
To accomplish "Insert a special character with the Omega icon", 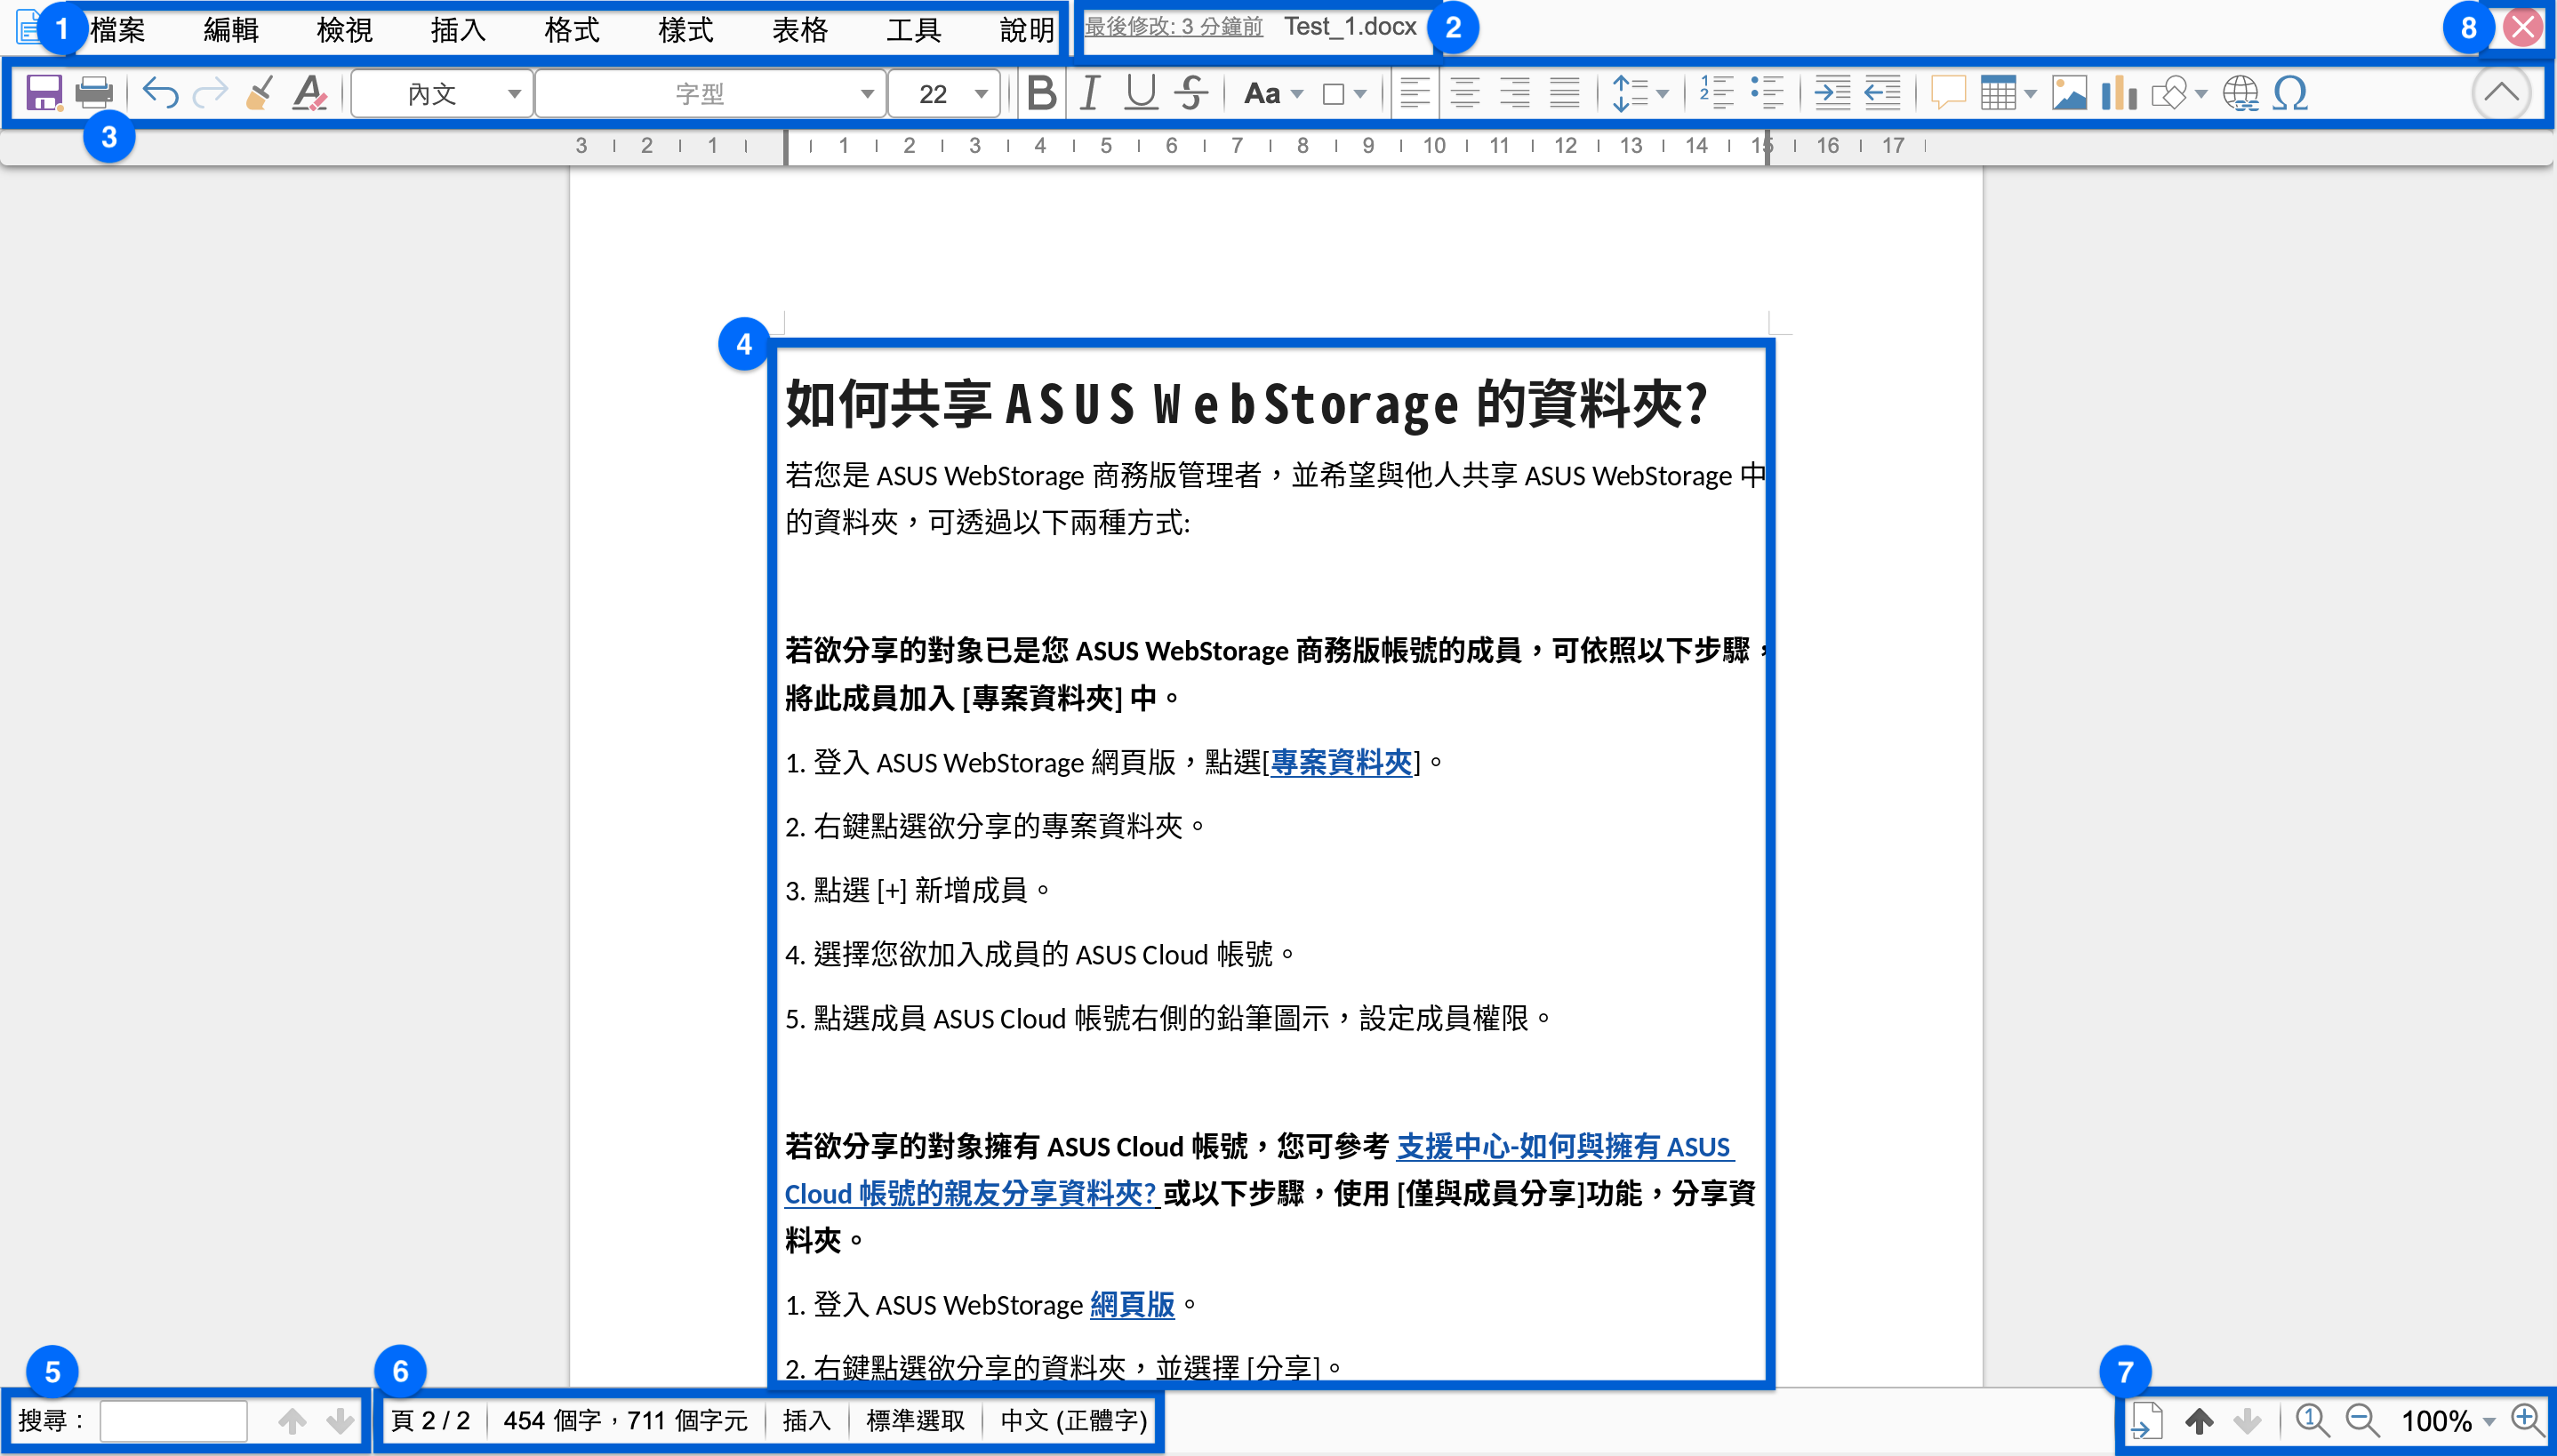I will [2290, 93].
